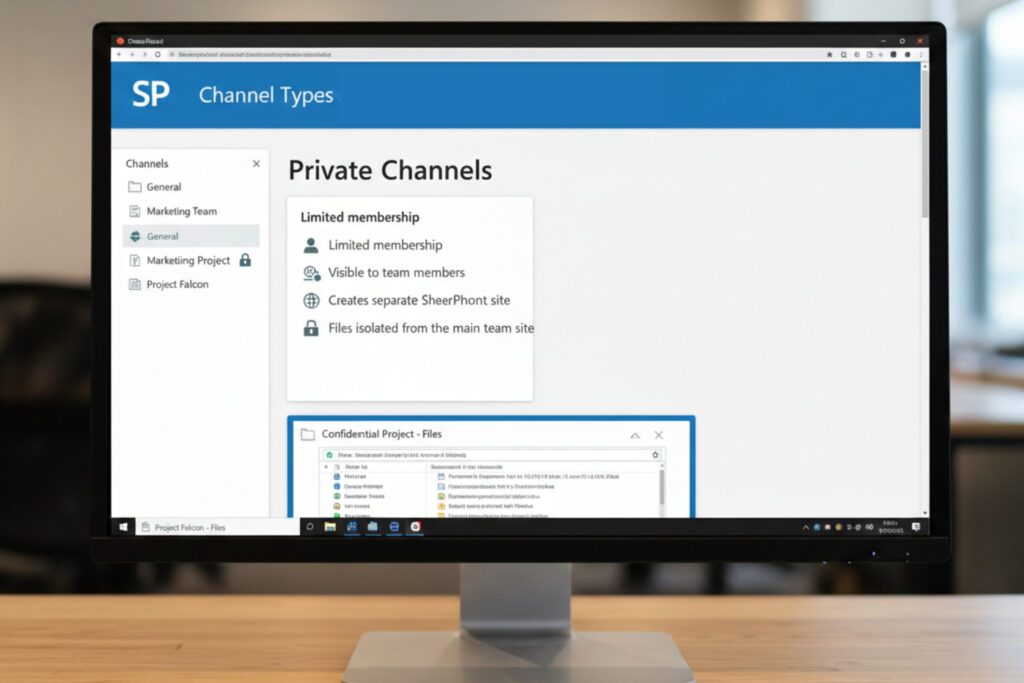1024x683 pixels.
Task: Close the Confidential Project - Files panel
Action: (x=658, y=435)
